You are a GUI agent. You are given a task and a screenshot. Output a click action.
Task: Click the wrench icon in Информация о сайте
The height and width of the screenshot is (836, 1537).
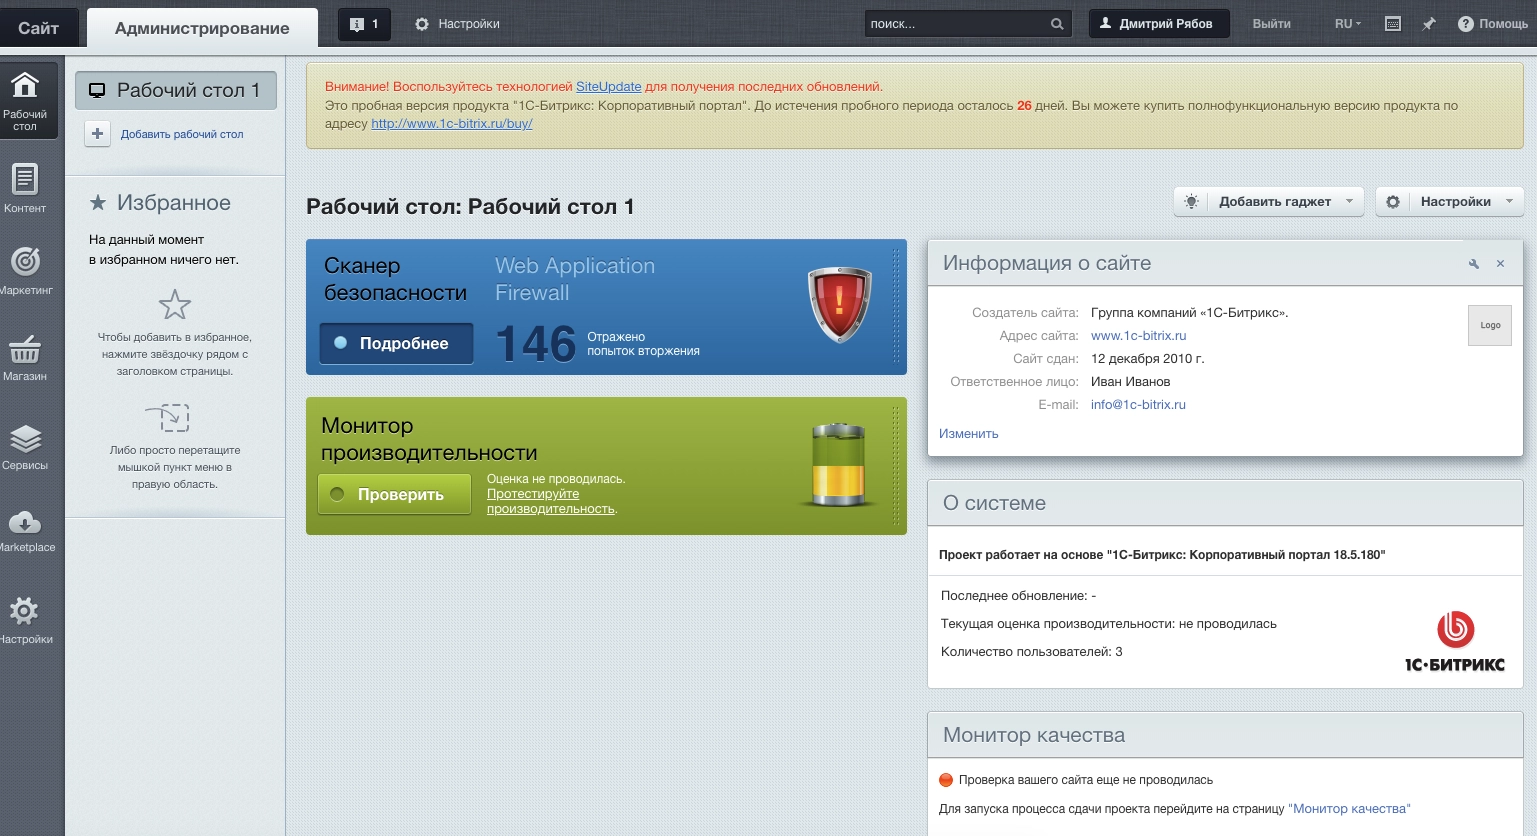point(1473,264)
